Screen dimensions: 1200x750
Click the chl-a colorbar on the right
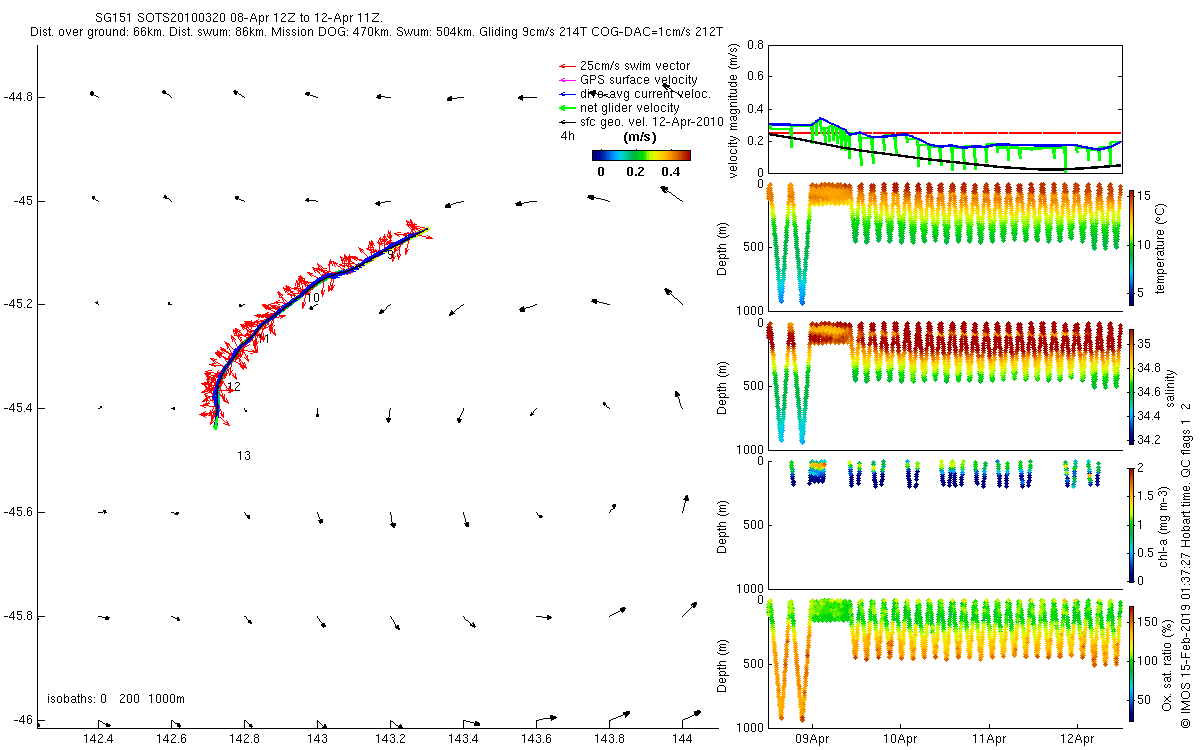tap(1131, 525)
